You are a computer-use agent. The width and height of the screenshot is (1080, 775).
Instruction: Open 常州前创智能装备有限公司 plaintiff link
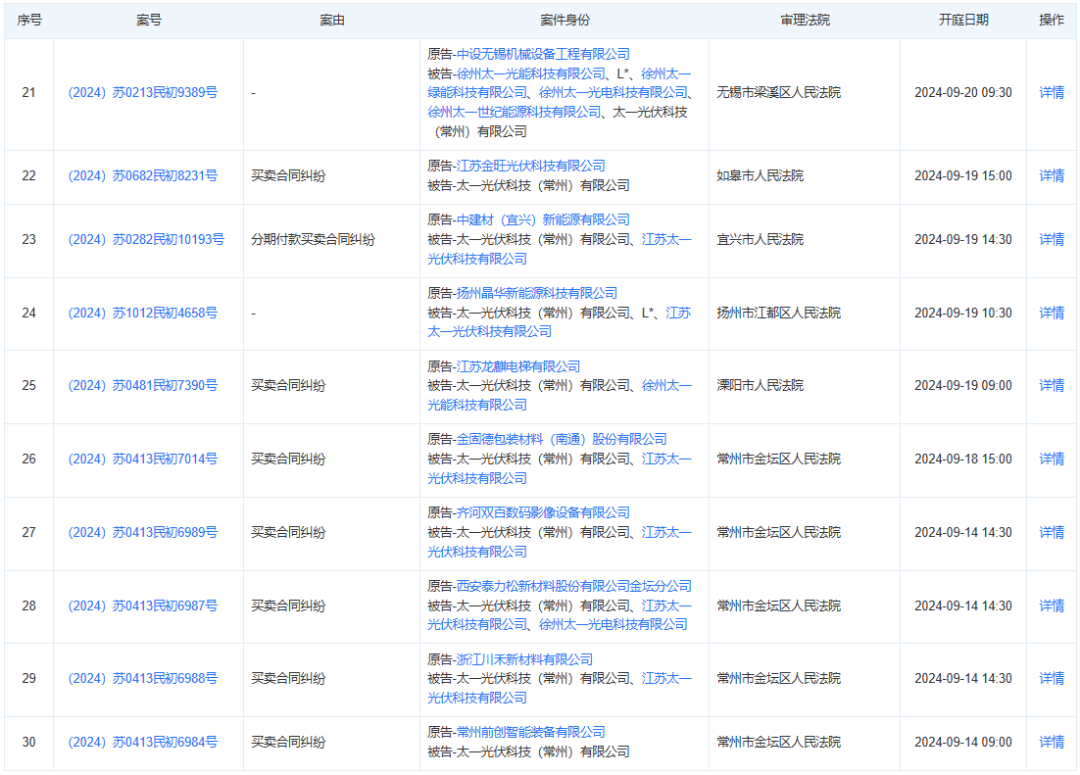[531, 732]
